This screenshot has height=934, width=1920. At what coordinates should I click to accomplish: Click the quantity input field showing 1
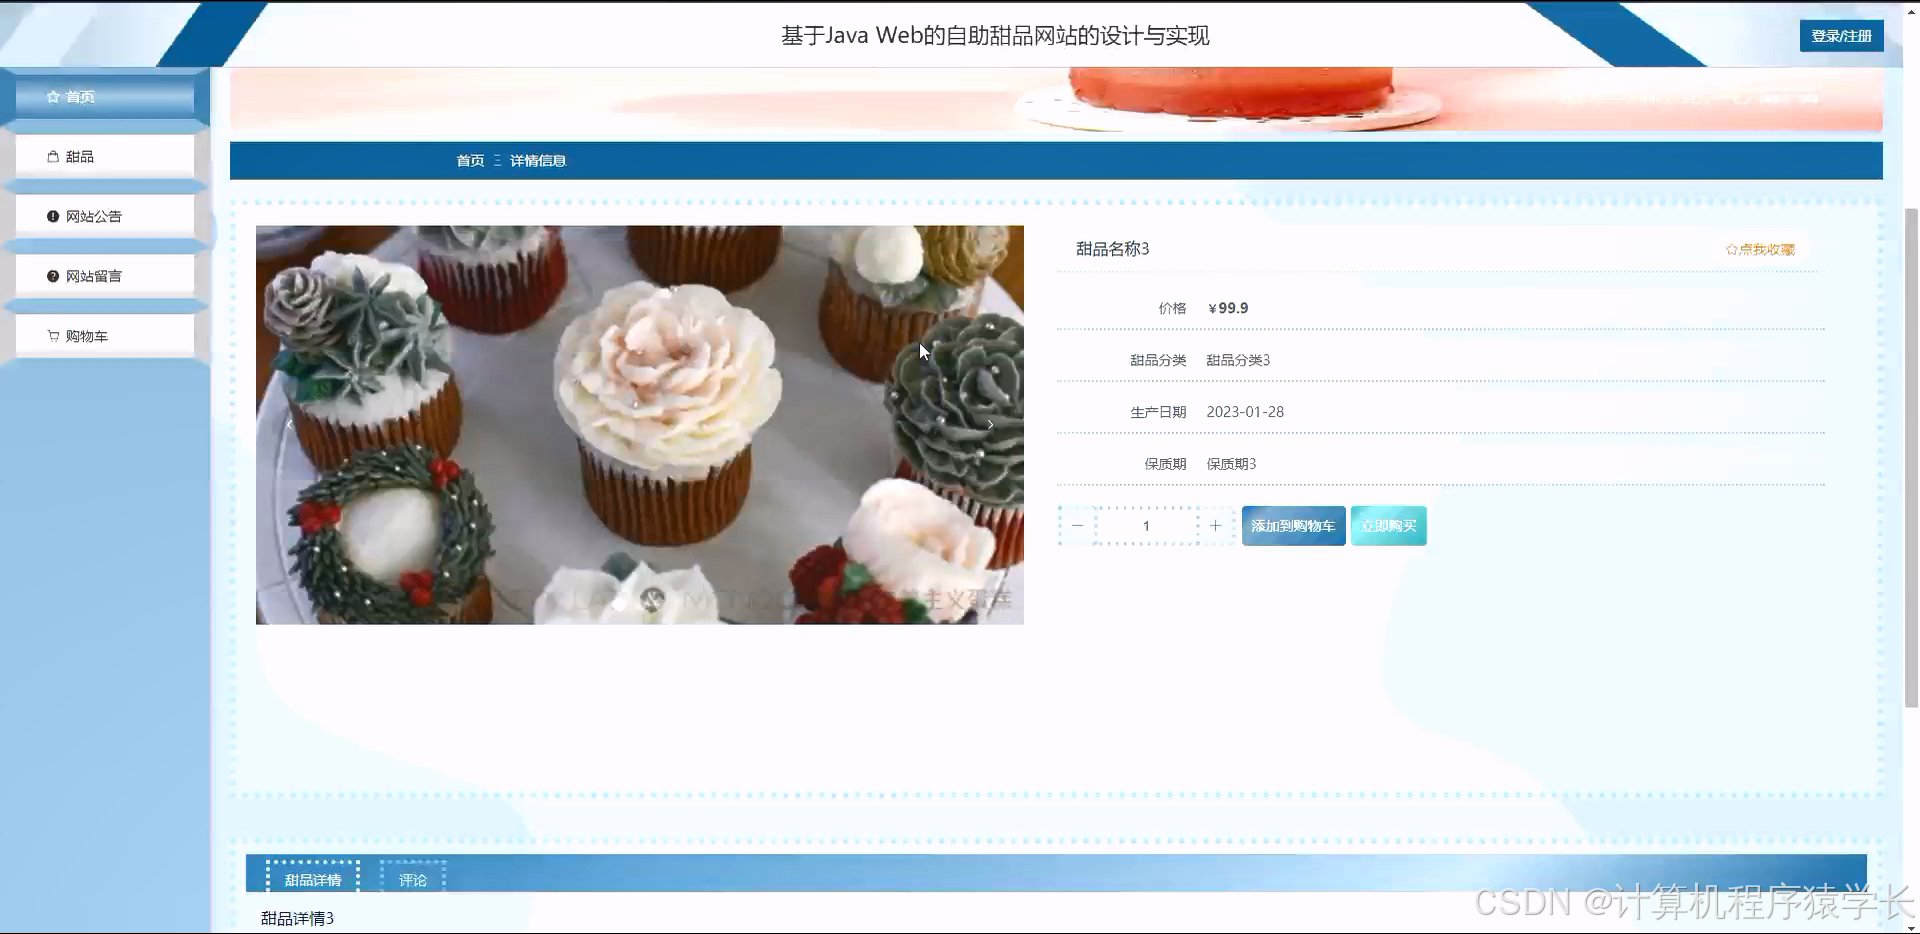(1146, 525)
